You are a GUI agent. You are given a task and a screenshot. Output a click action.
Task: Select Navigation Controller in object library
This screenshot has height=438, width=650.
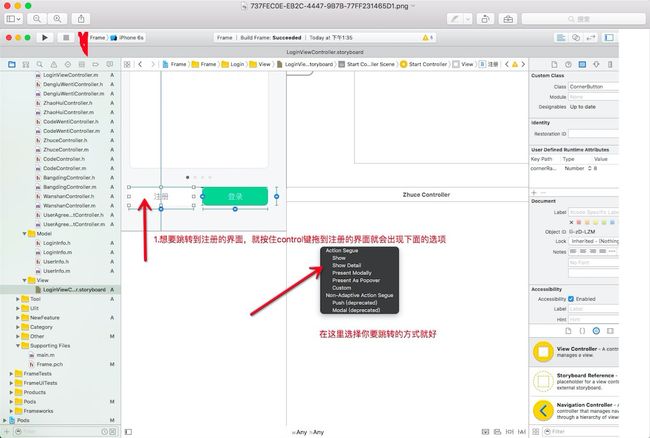(574, 411)
